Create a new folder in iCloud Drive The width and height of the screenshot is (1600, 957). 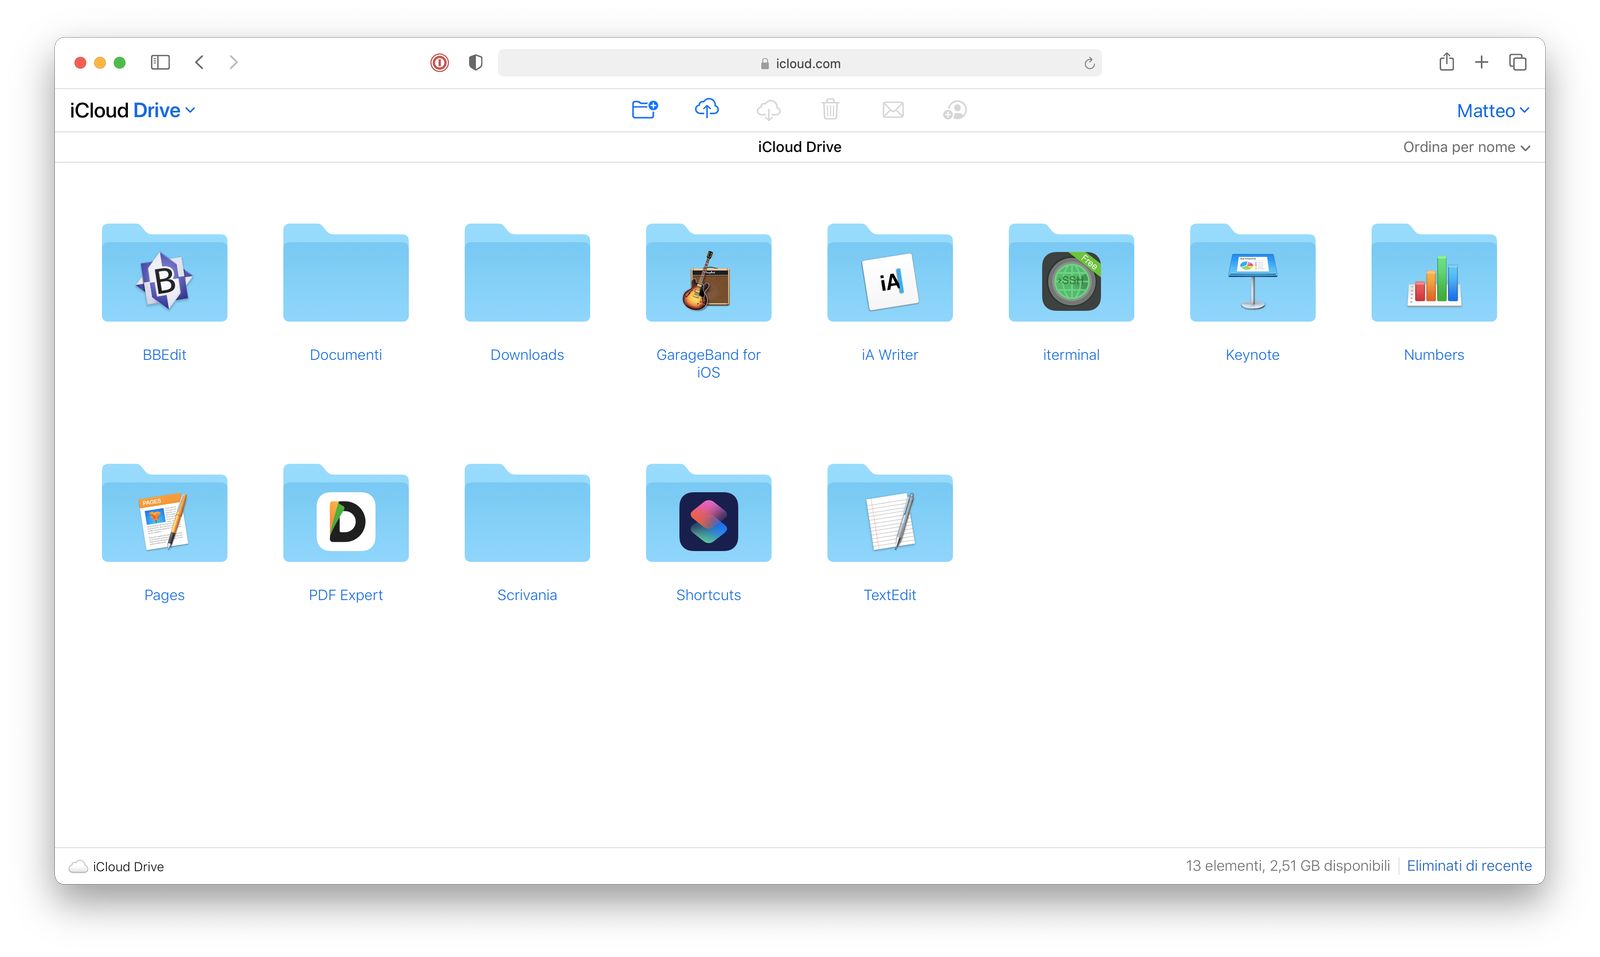[645, 109]
